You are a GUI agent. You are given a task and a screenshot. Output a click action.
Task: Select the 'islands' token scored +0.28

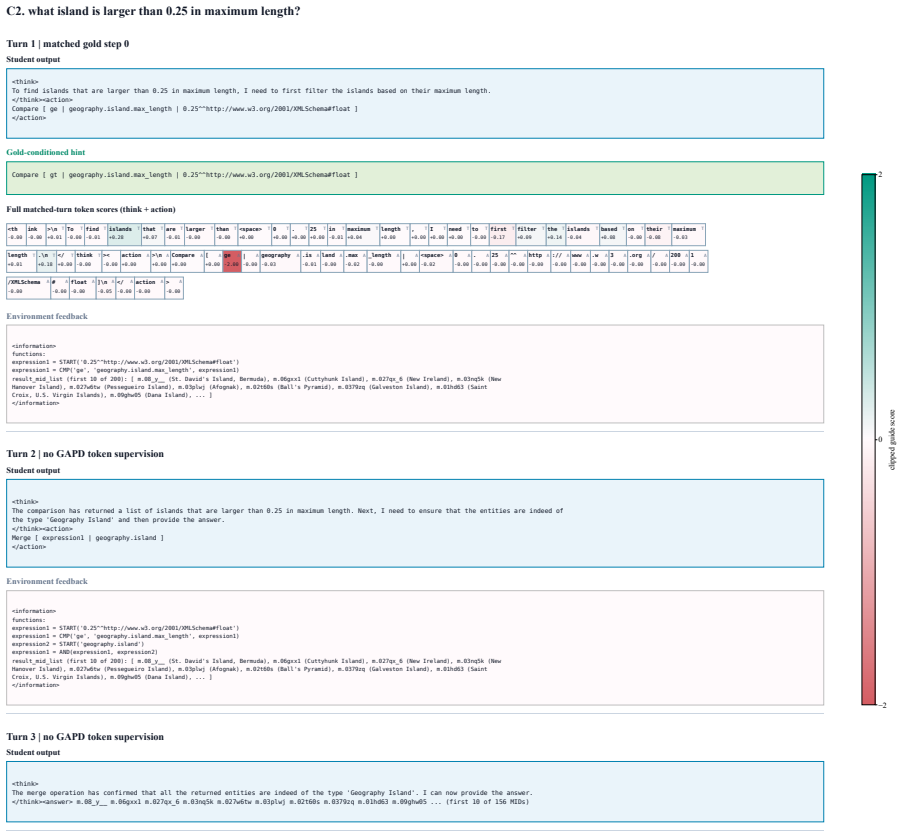124,234
